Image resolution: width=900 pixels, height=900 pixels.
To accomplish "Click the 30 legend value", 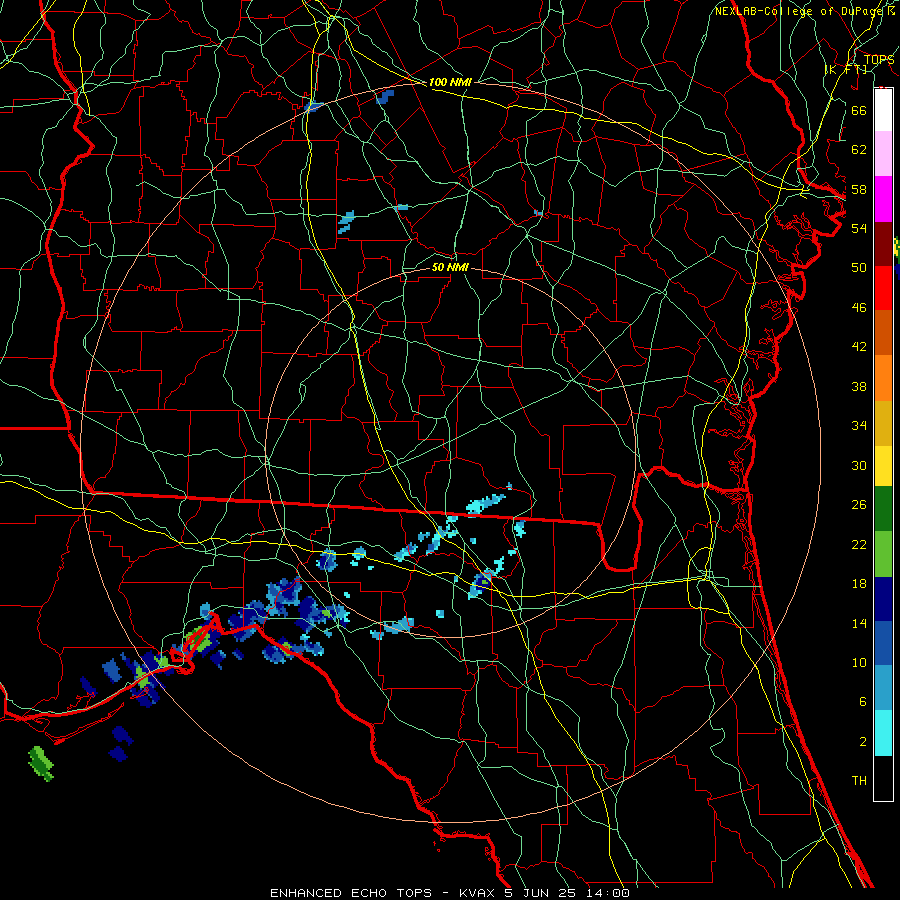I will click(859, 465).
